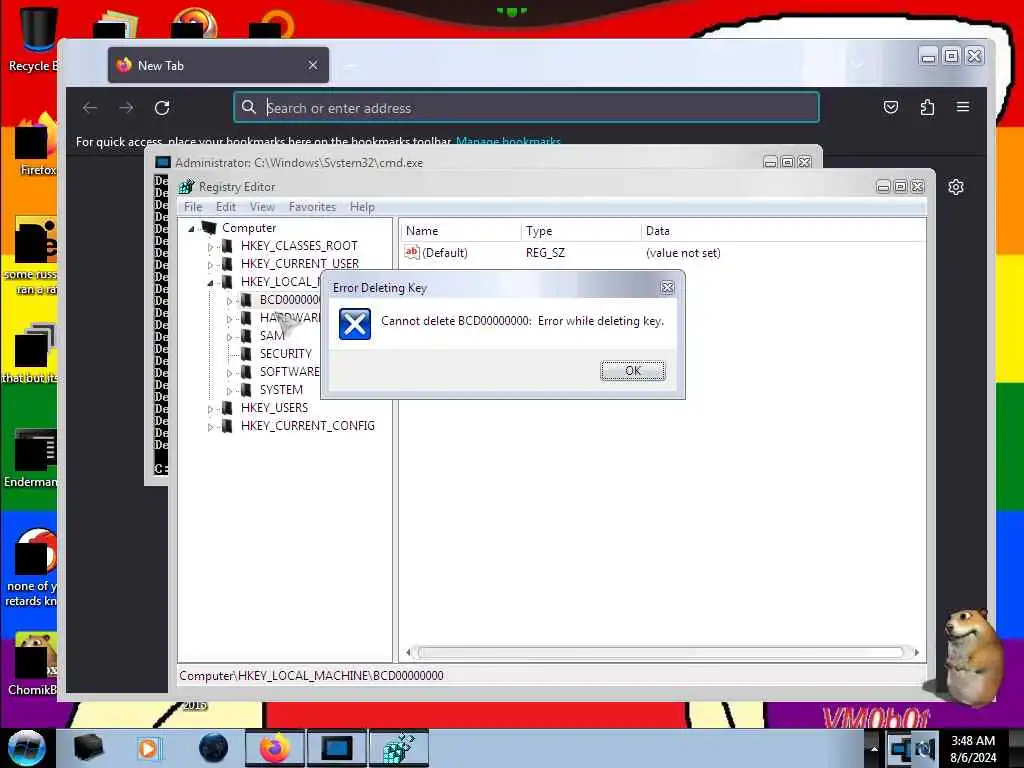
Task: Collapse the HKEY_LOCAL_MACHINE arrow
Action: pos(210,283)
